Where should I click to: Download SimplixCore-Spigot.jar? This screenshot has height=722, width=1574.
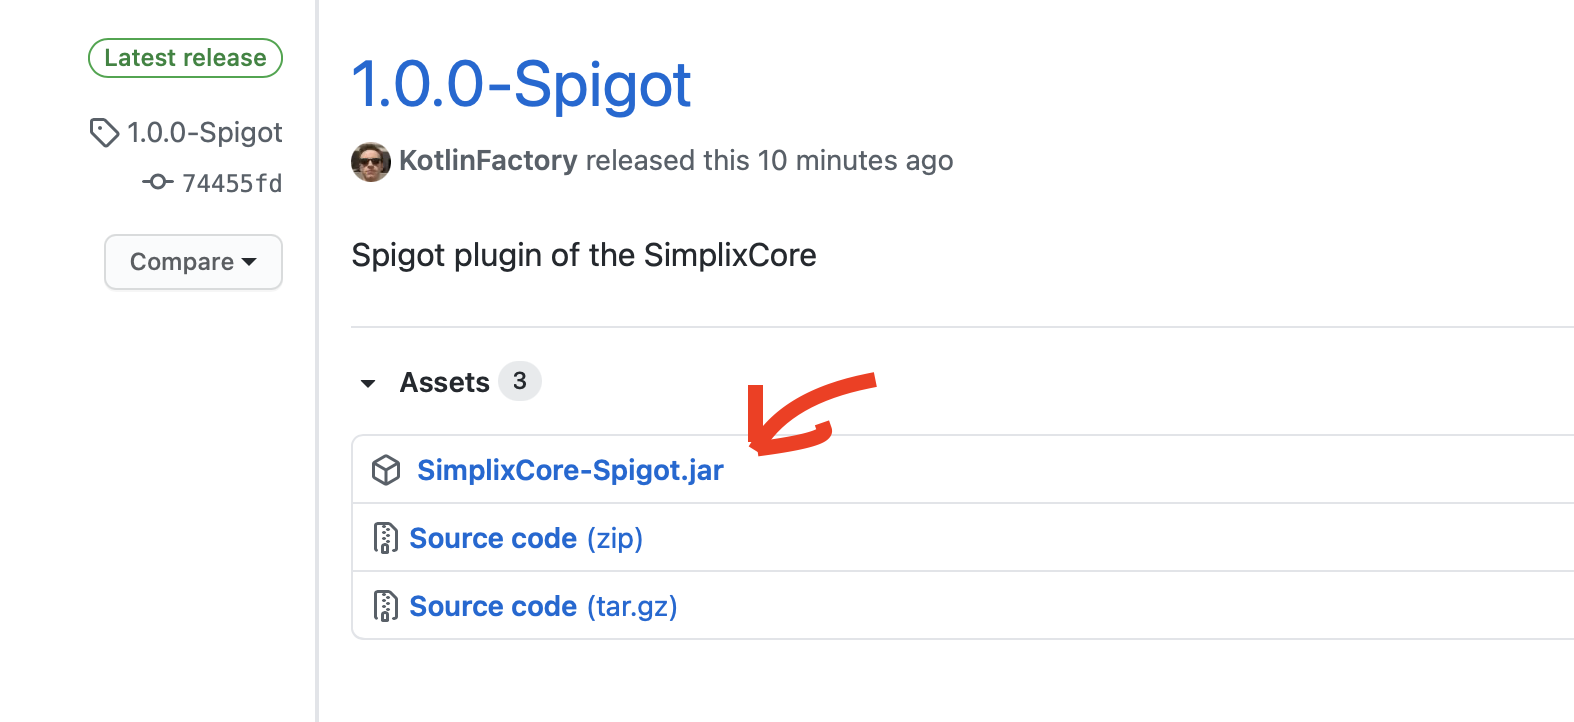[x=570, y=470]
